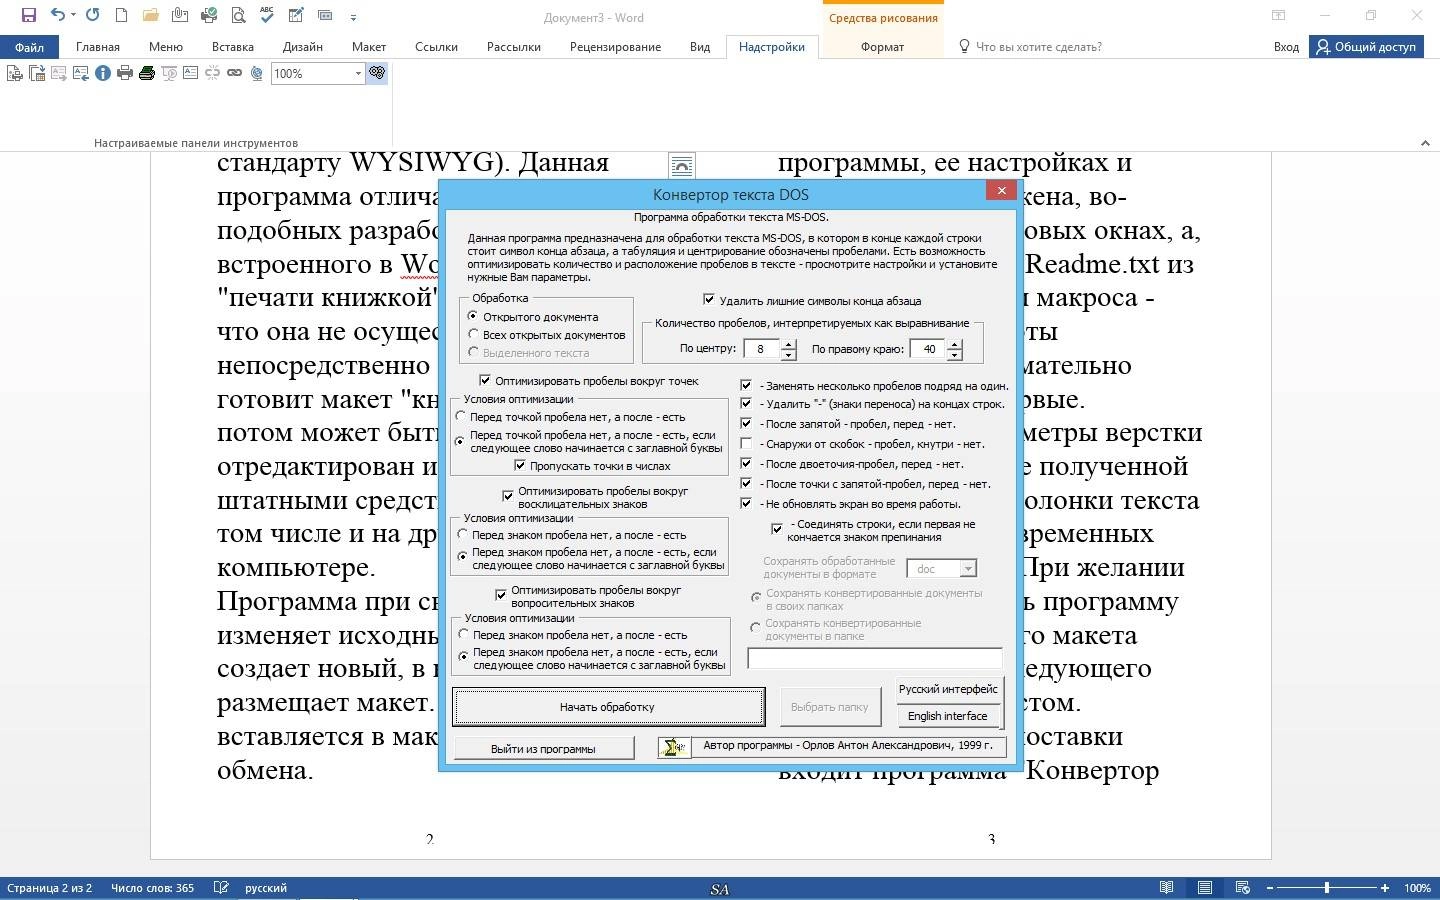
Task: Enable 'Снаружи от скобок - пробел' checkbox
Action: pos(746,443)
